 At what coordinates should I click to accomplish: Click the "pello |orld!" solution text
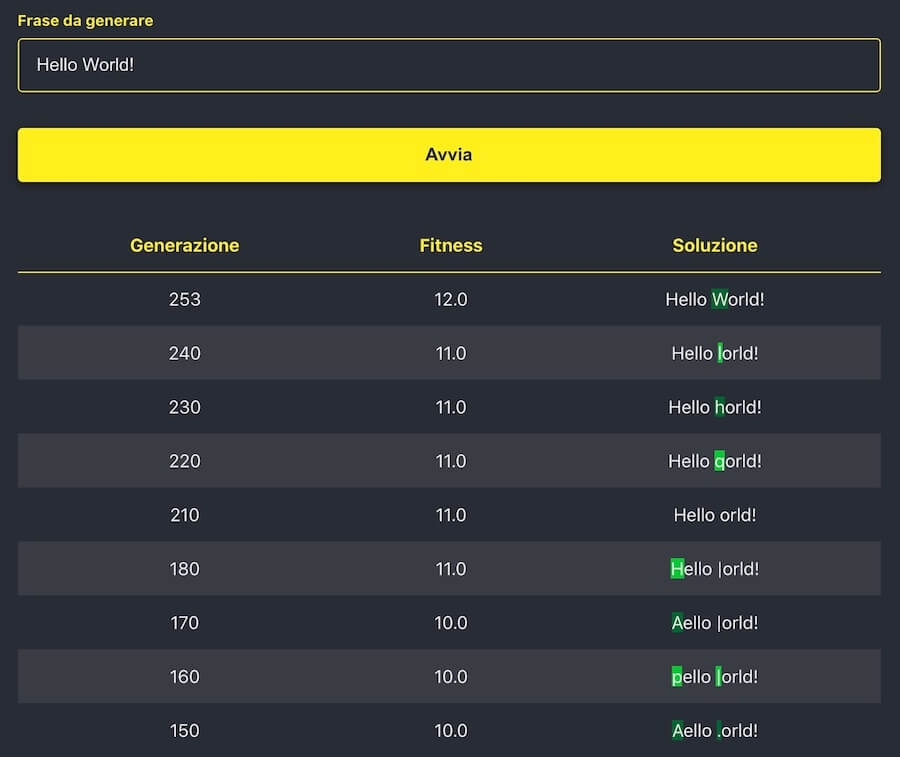pyautogui.click(x=715, y=677)
